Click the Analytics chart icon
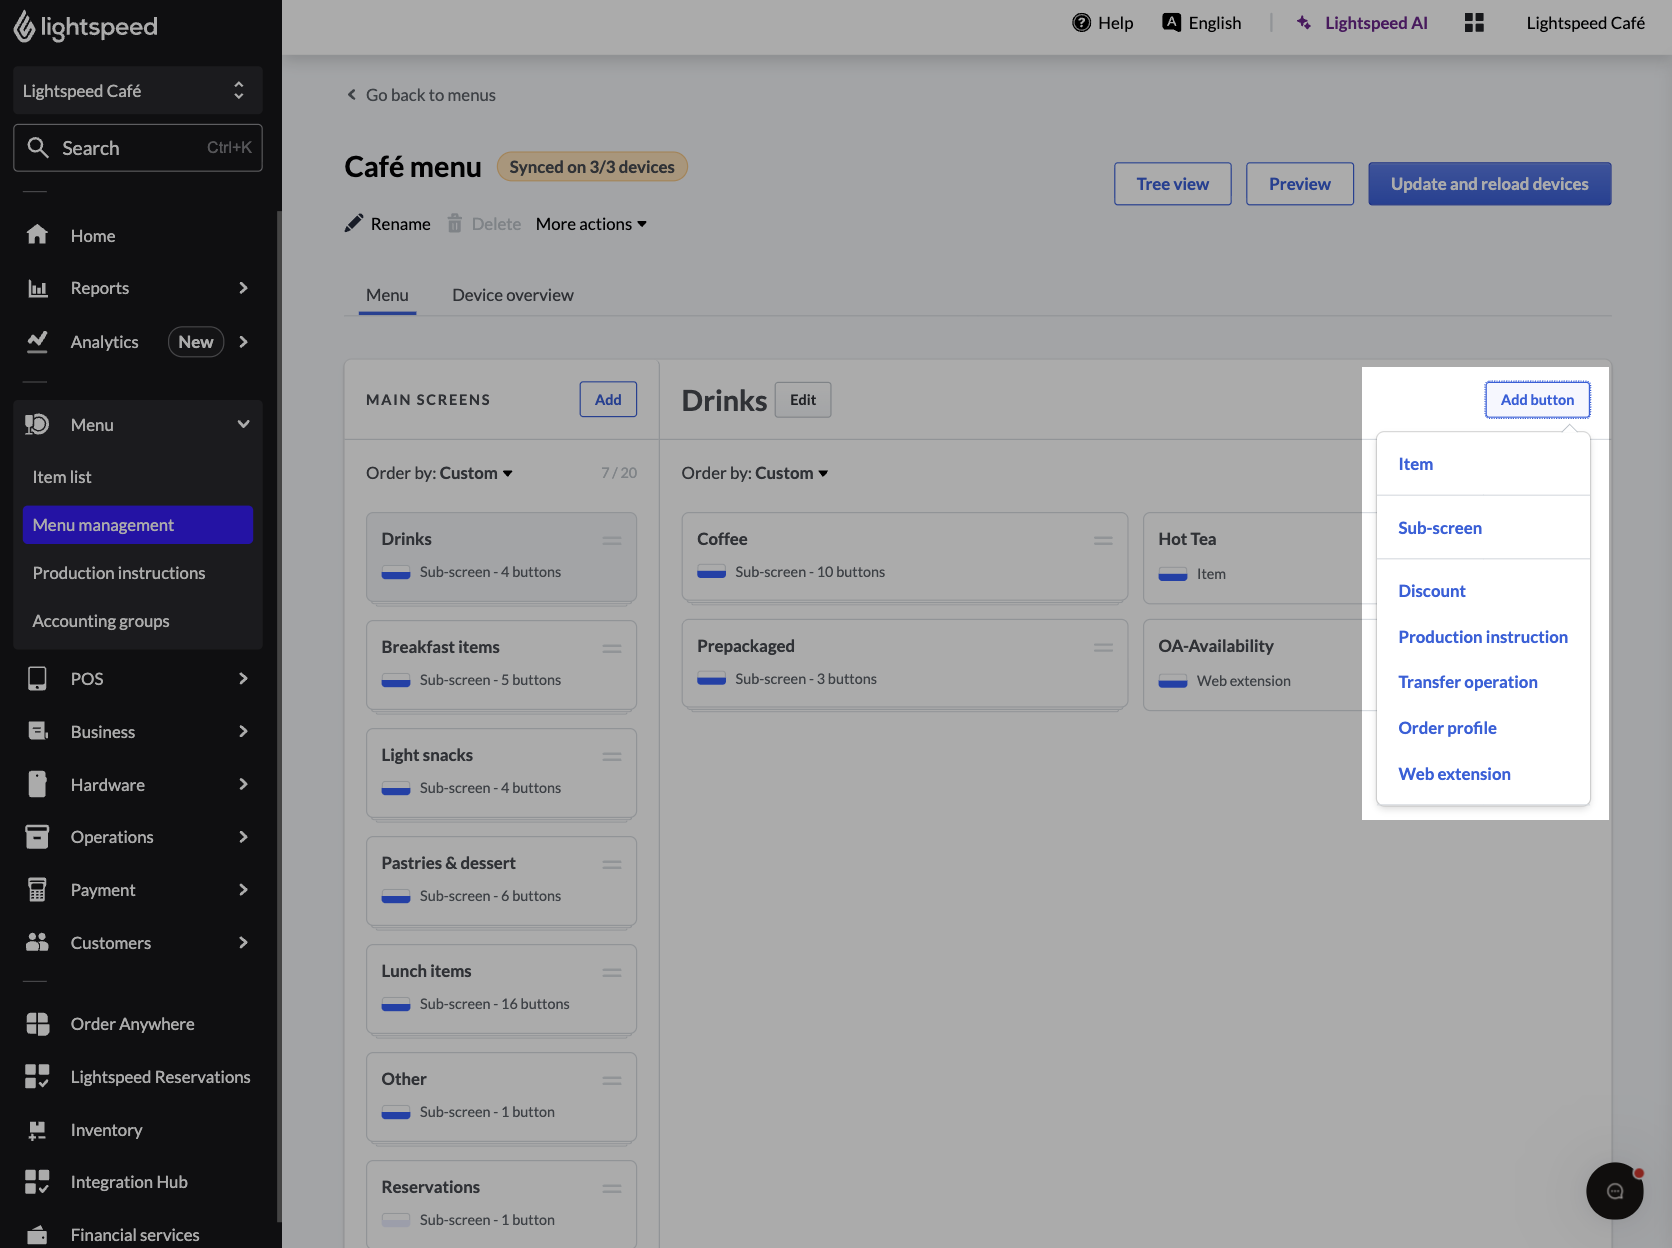The image size is (1672, 1248). [37, 342]
